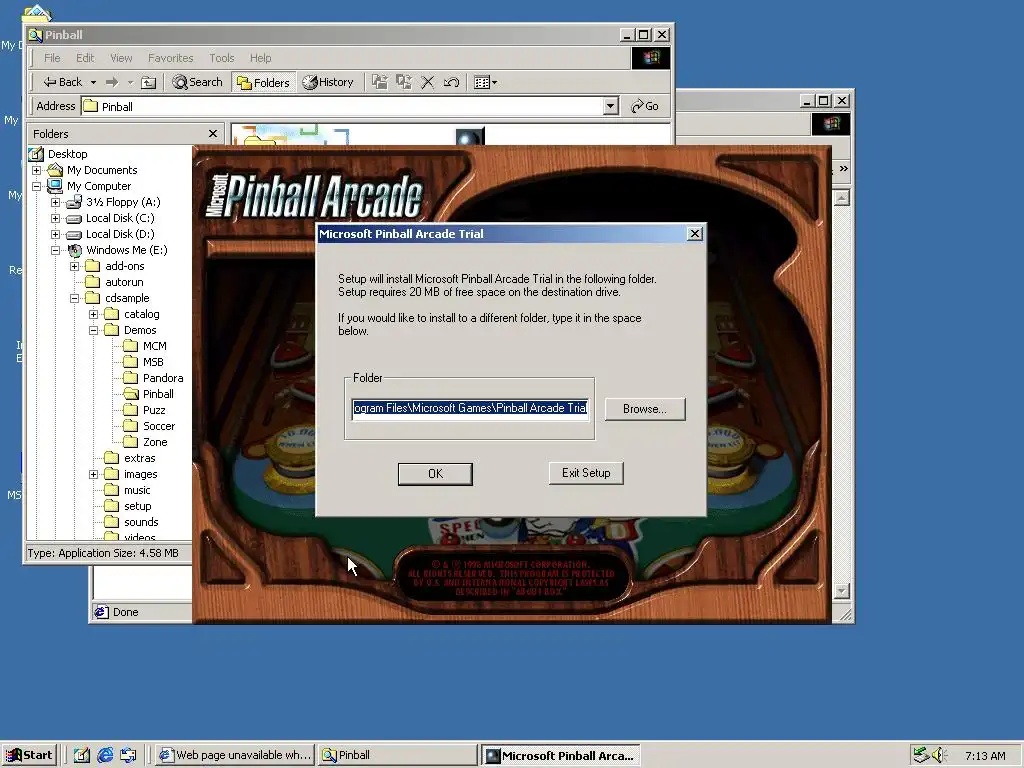Collapse My Computer in folder tree
The image size is (1024, 768).
[x=37, y=186]
